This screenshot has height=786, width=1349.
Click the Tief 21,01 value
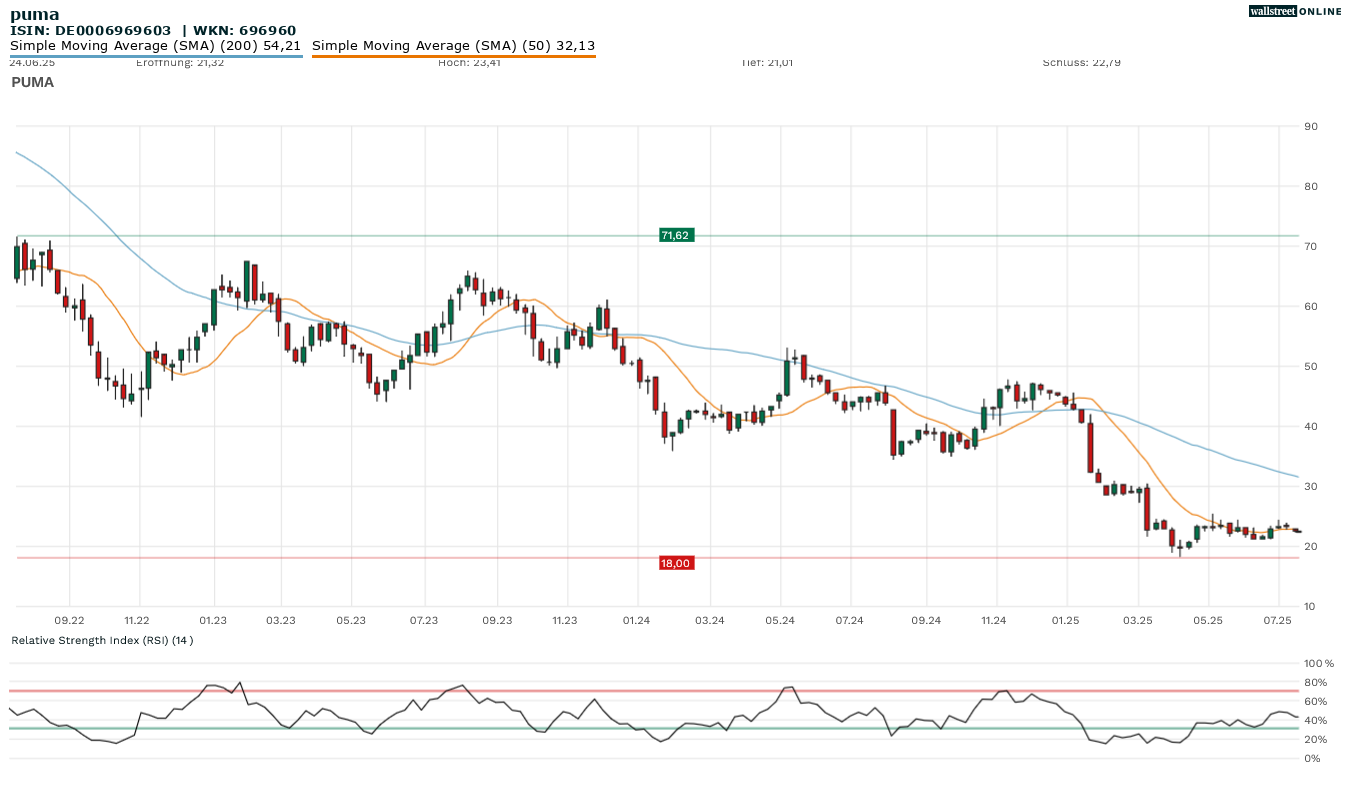(x=767, y=62)
